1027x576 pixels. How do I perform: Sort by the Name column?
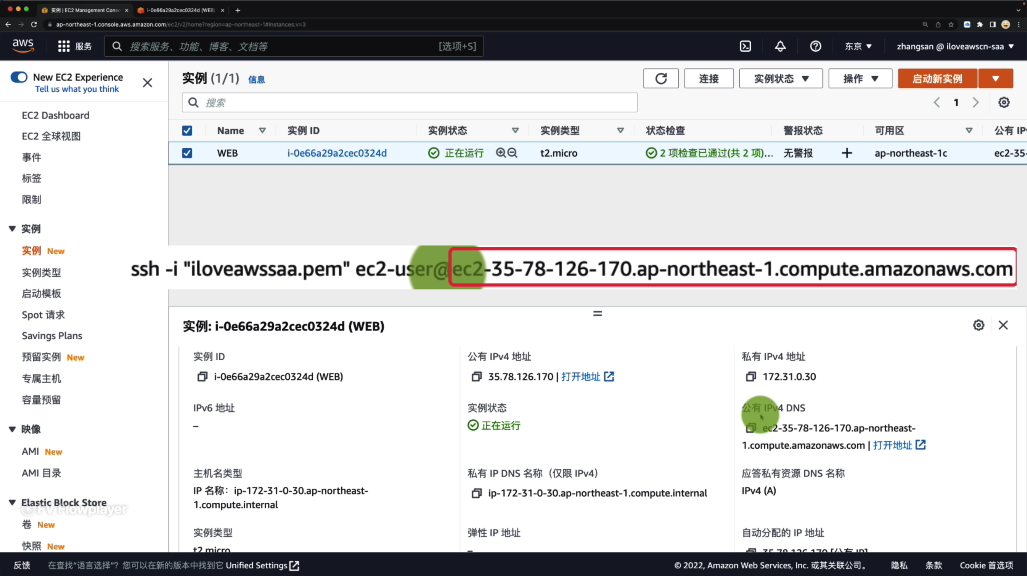tap(262, 131)
